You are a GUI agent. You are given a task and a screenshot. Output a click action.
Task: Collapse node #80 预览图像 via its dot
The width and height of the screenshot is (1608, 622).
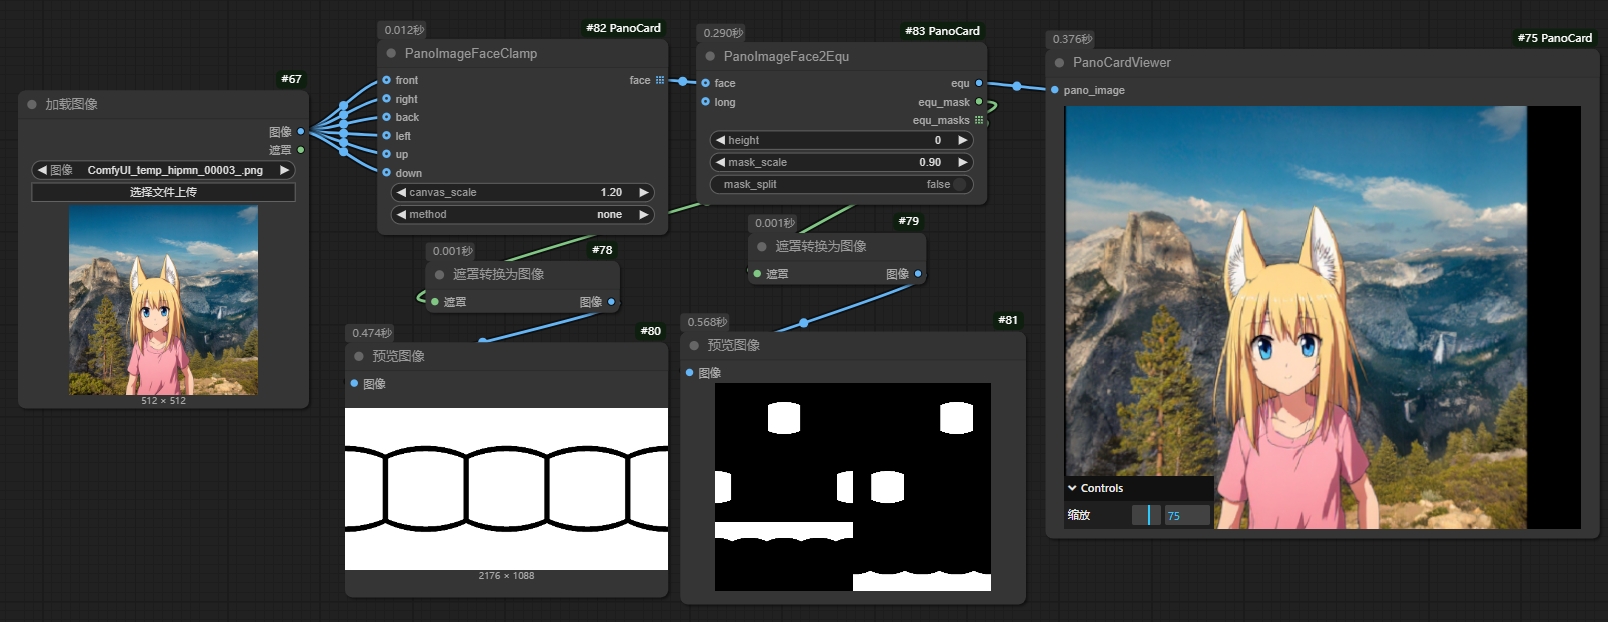click(x=359, y=356)
